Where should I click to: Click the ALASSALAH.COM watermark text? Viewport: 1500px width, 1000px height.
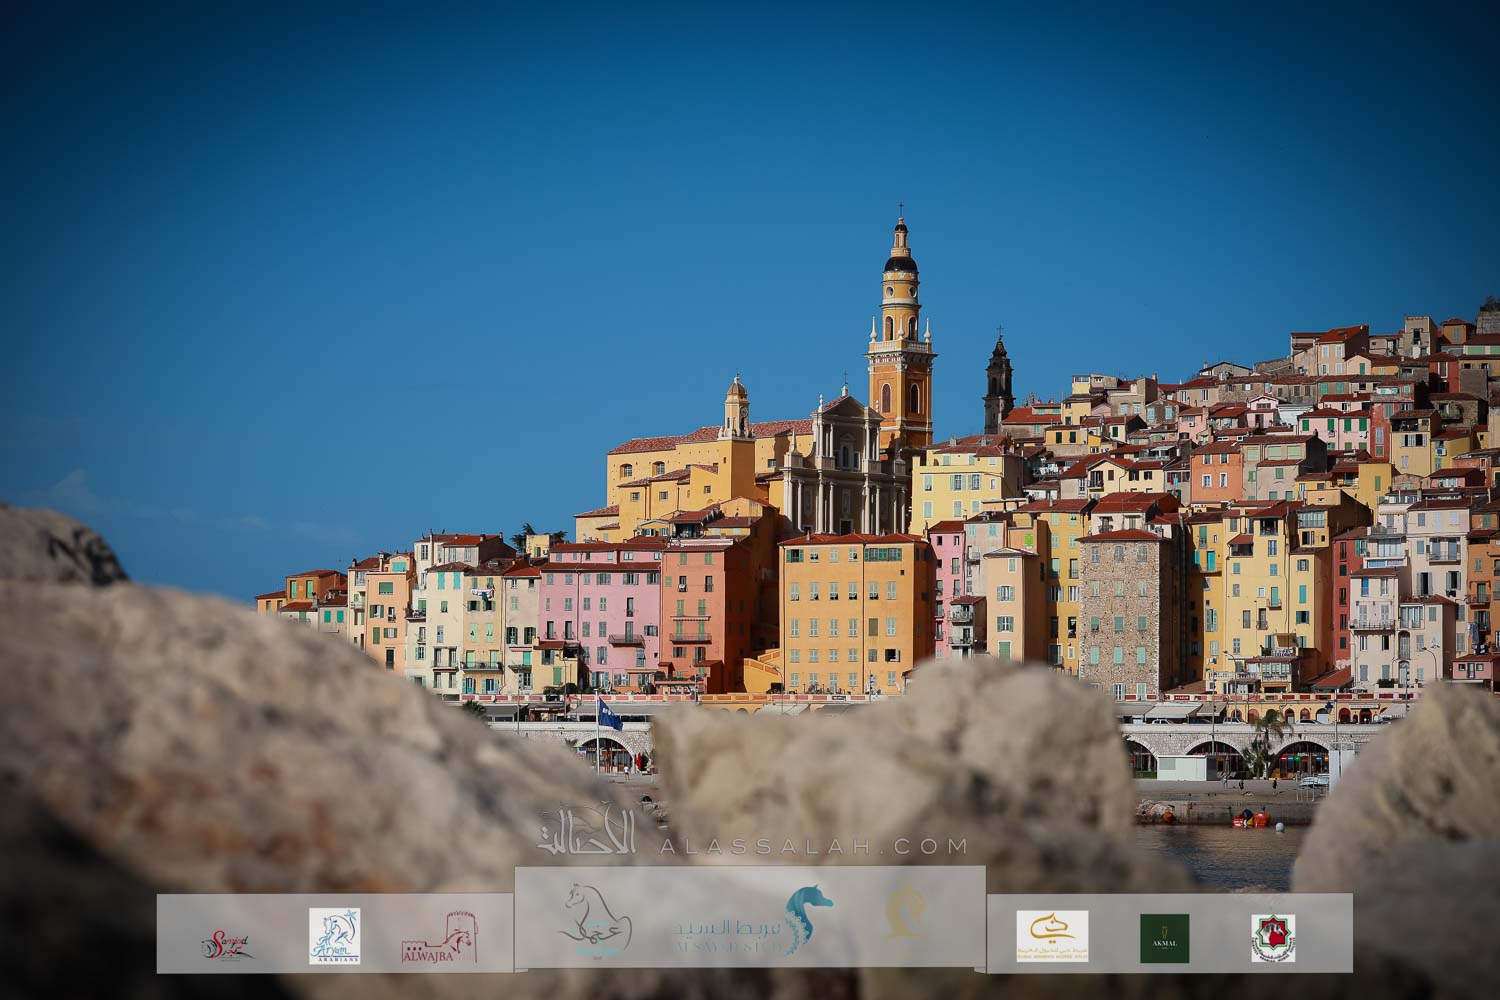(812, 847)
